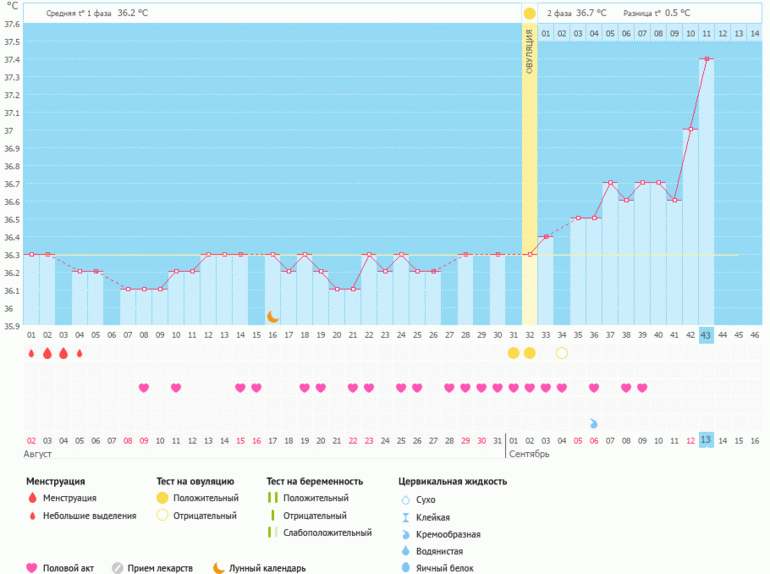770x574 pixels.
Task: Click the empty ovulation test circle, day 34
Action: [x=562, y=353]
